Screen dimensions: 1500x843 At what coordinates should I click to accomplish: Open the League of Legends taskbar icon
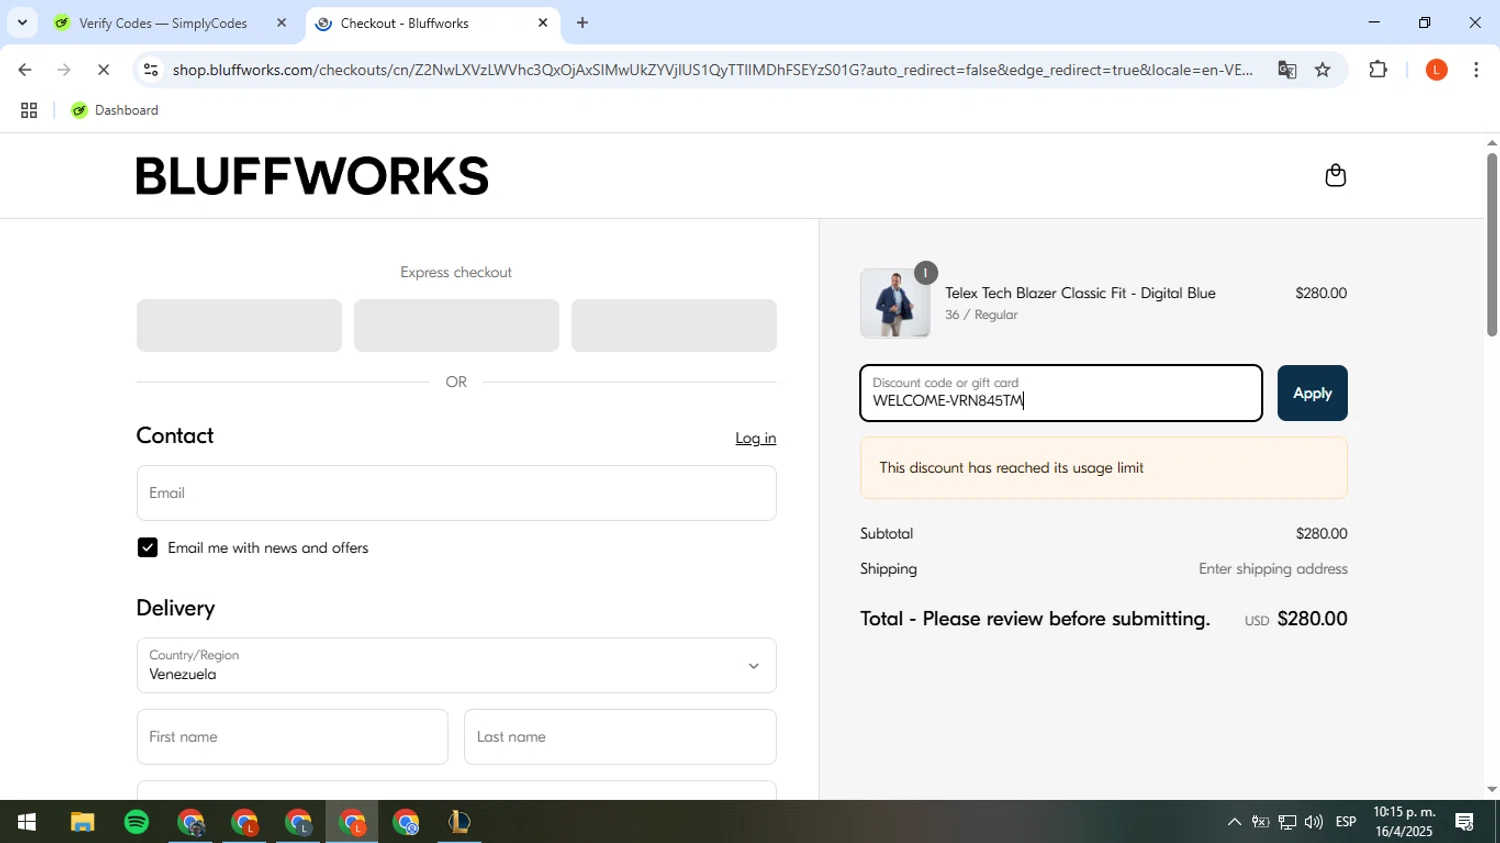tap(459, 822)
